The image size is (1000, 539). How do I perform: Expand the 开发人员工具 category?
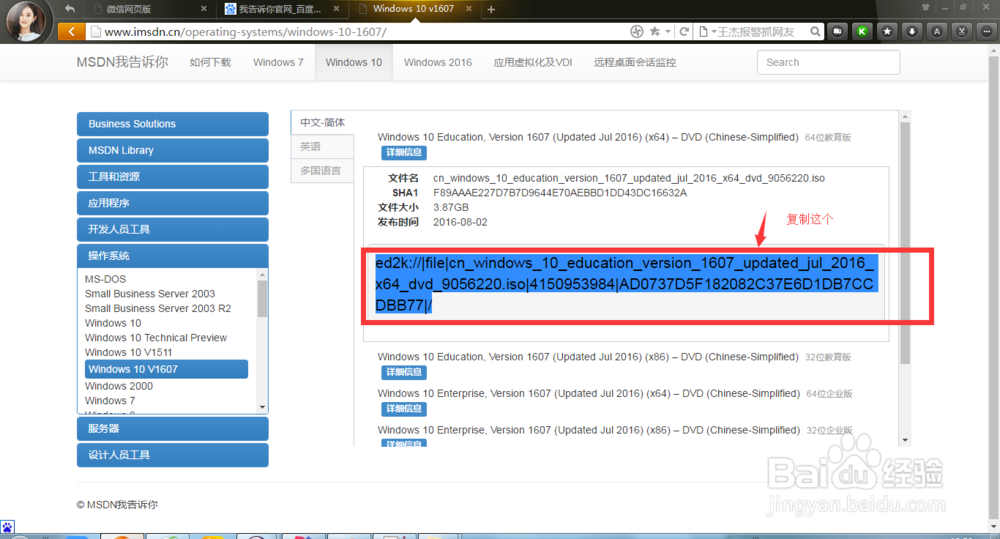(x=172, y=230)
